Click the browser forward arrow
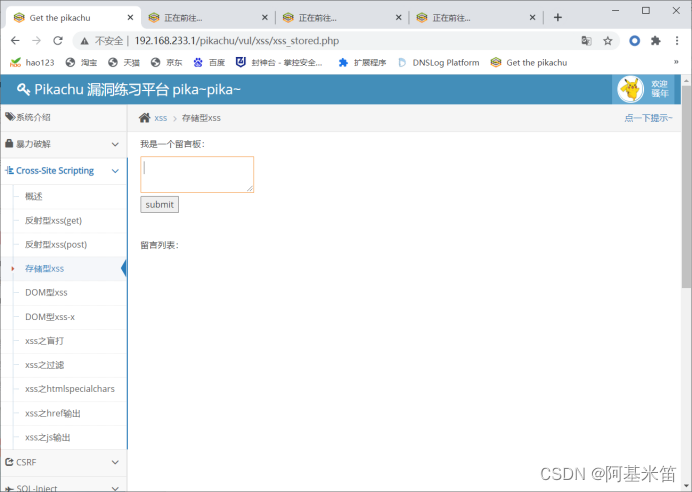This screenshot has width=692, height=492. [37, 41]
